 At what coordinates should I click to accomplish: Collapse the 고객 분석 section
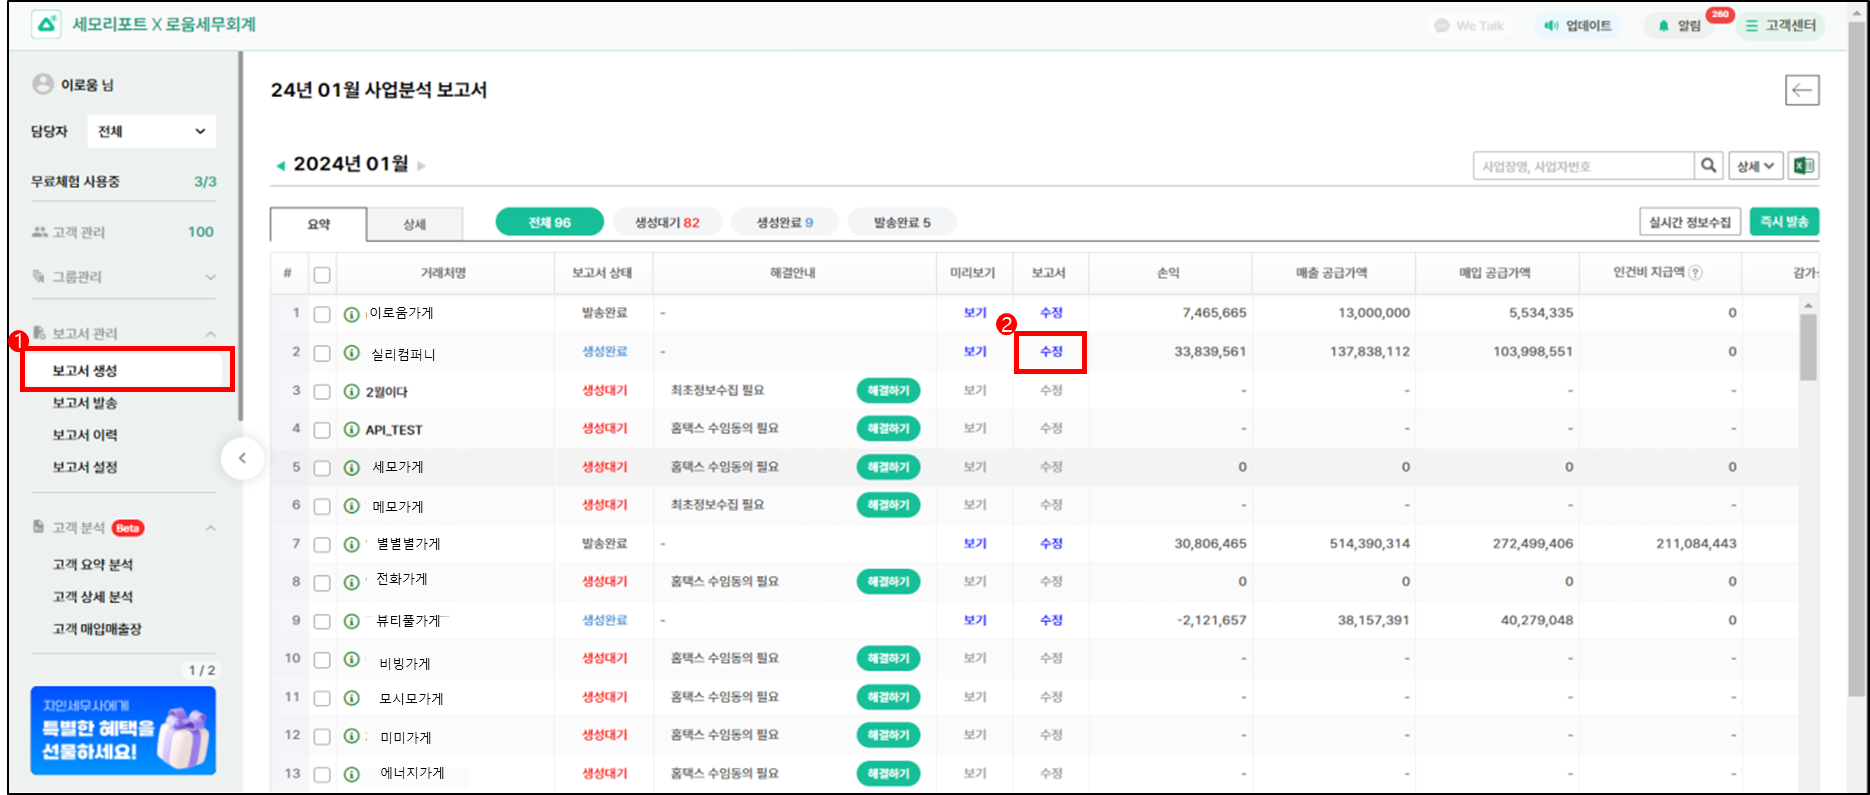coord(211,528)
